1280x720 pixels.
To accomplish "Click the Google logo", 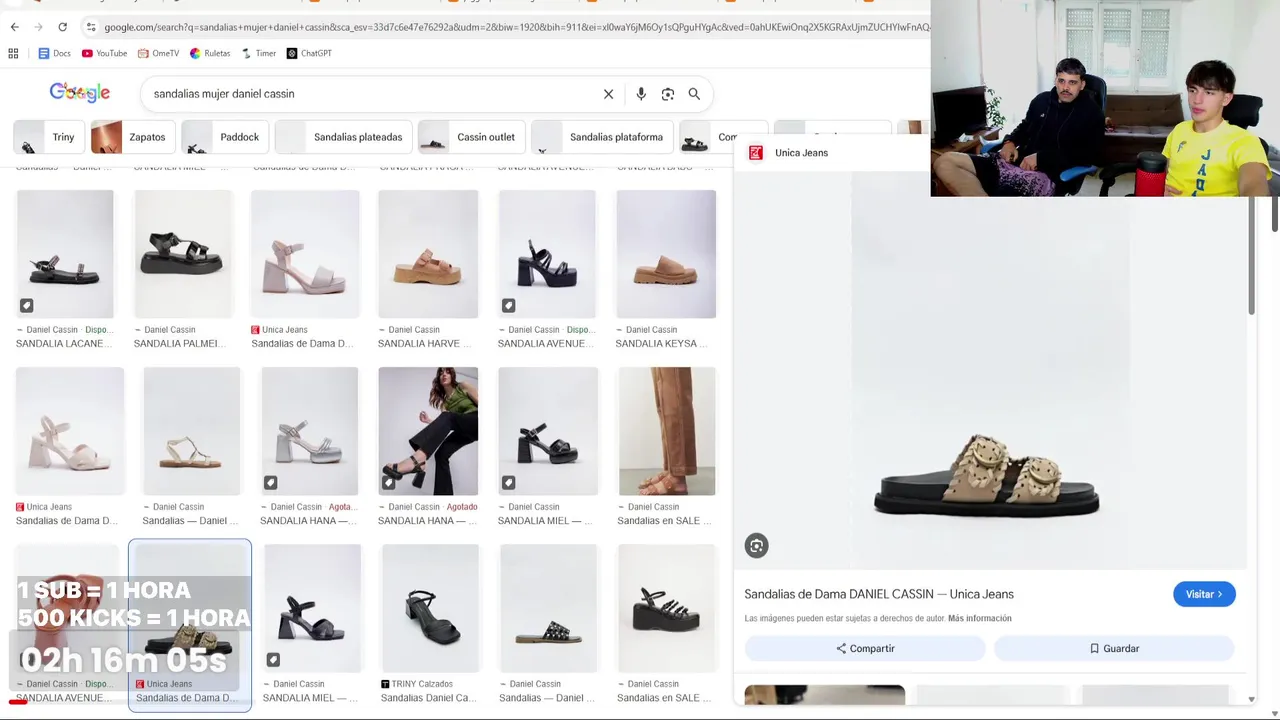I will 80,93.
